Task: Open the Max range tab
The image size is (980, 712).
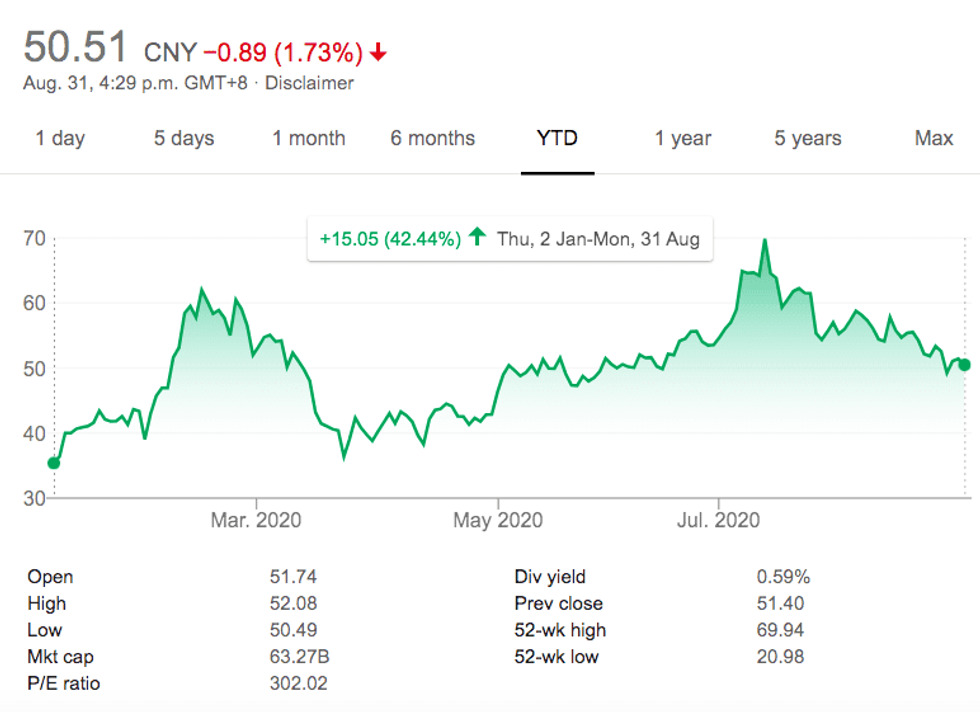Action: [934, 138]
